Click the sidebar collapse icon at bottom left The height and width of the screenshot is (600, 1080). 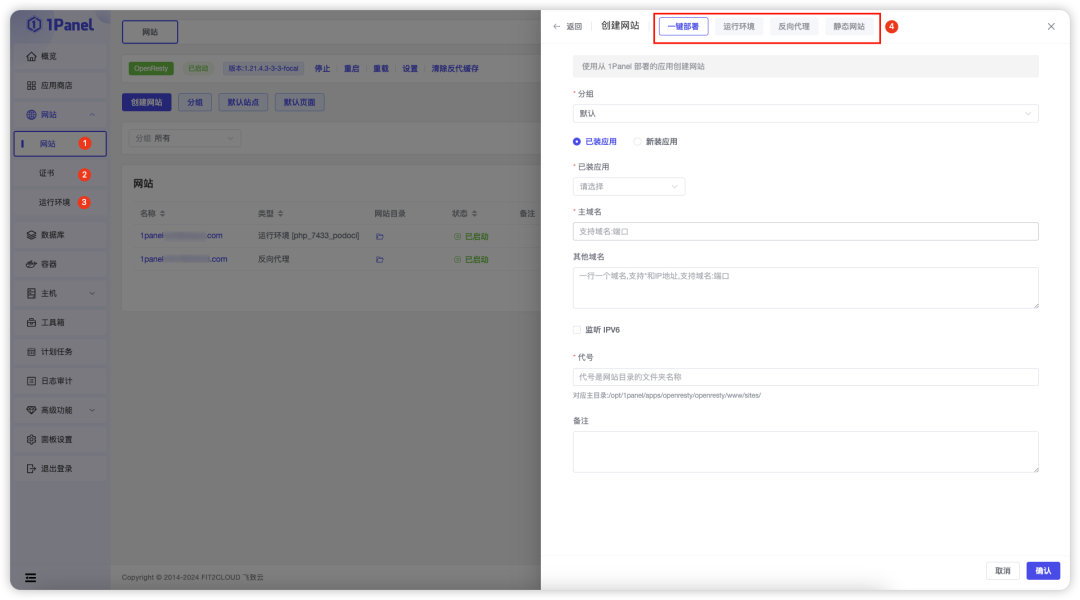29,578
